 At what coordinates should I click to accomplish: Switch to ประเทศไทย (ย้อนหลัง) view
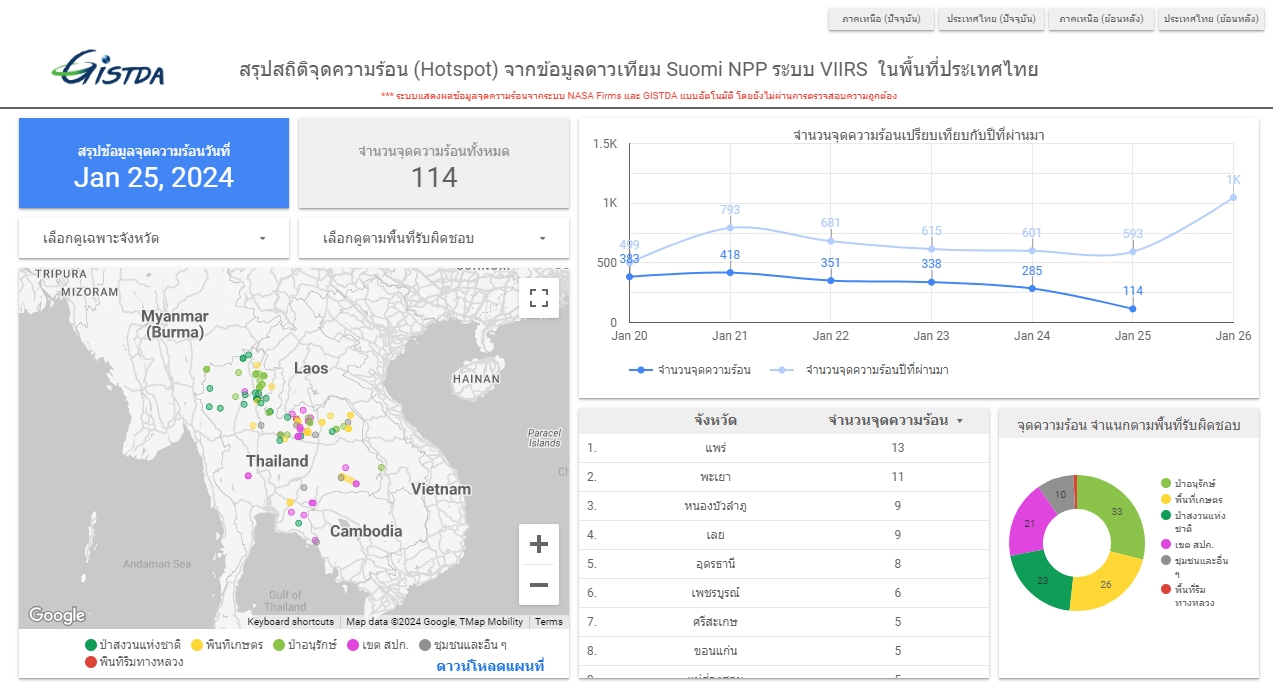point(1210,19)
